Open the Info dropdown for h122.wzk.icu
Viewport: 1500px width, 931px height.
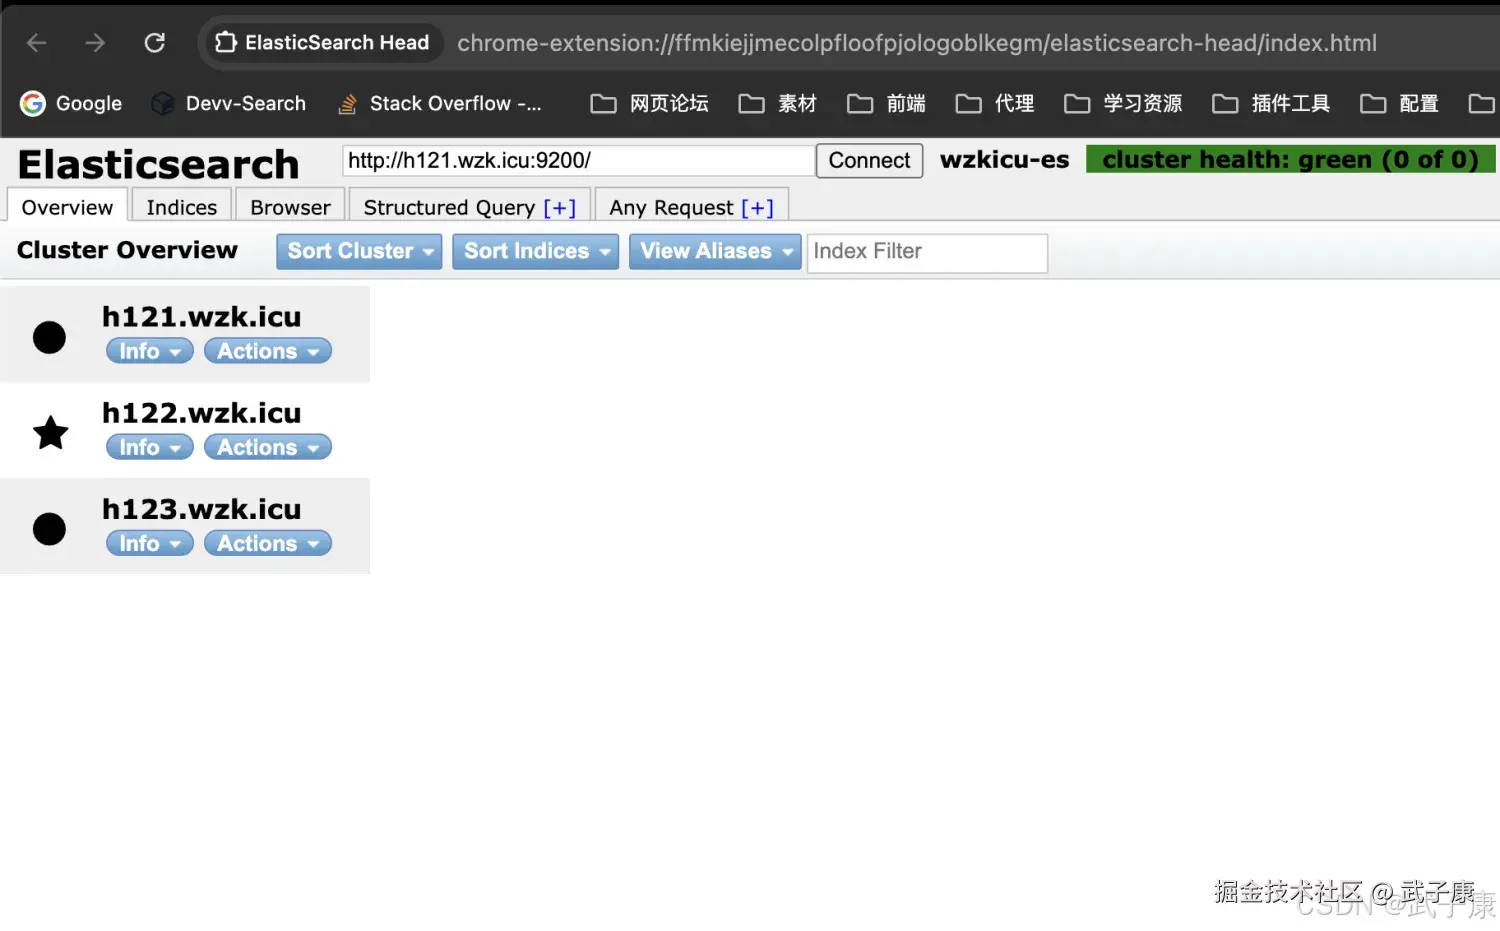click(150, 447)
